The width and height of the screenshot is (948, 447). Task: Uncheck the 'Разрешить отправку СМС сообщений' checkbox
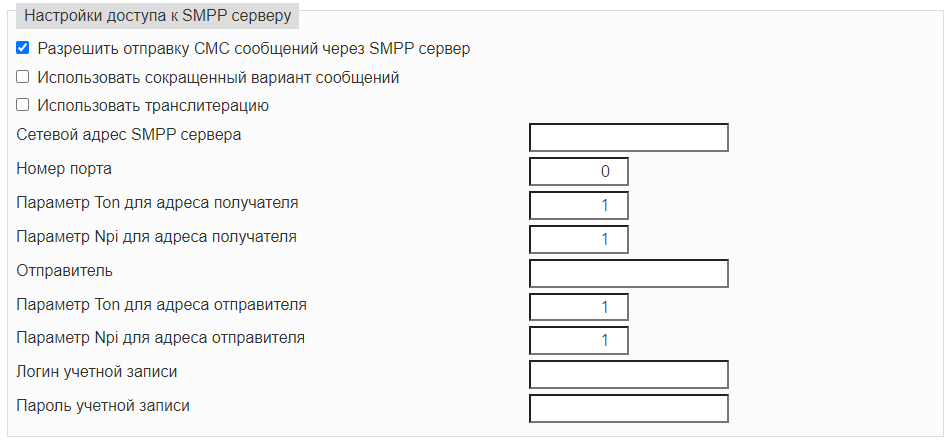coord(22,48)
